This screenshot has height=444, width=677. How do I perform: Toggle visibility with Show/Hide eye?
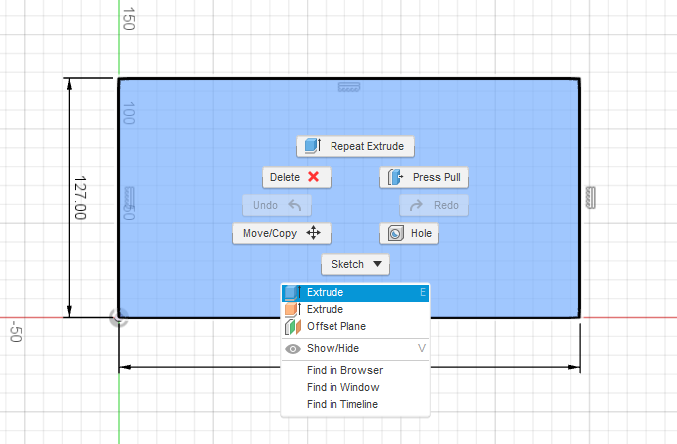[x=293, y=349]
